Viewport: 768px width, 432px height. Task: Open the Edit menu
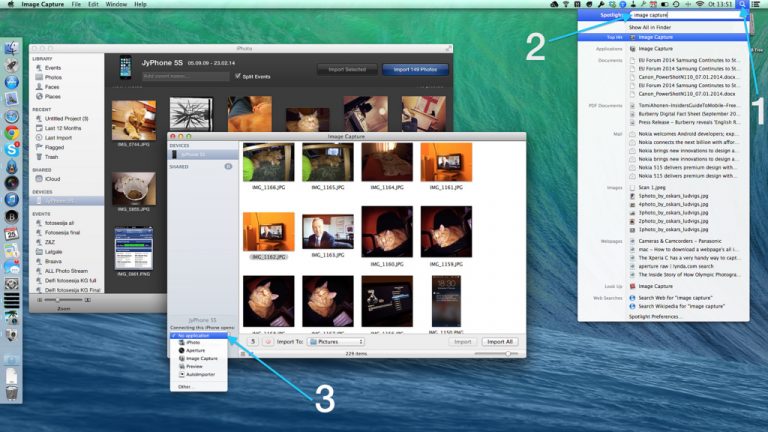tap(93, 4)
